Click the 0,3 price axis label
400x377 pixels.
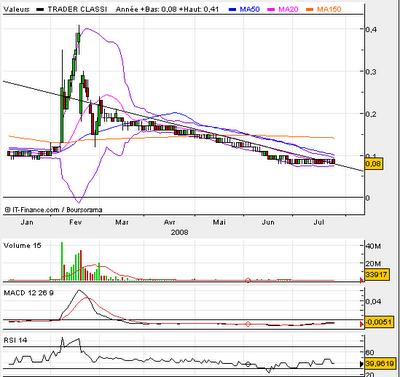click(371, 72)
